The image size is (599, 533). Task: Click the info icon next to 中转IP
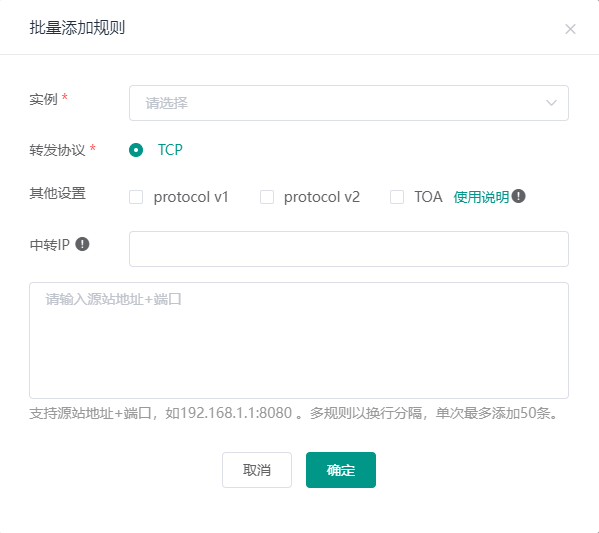(82, 244)
